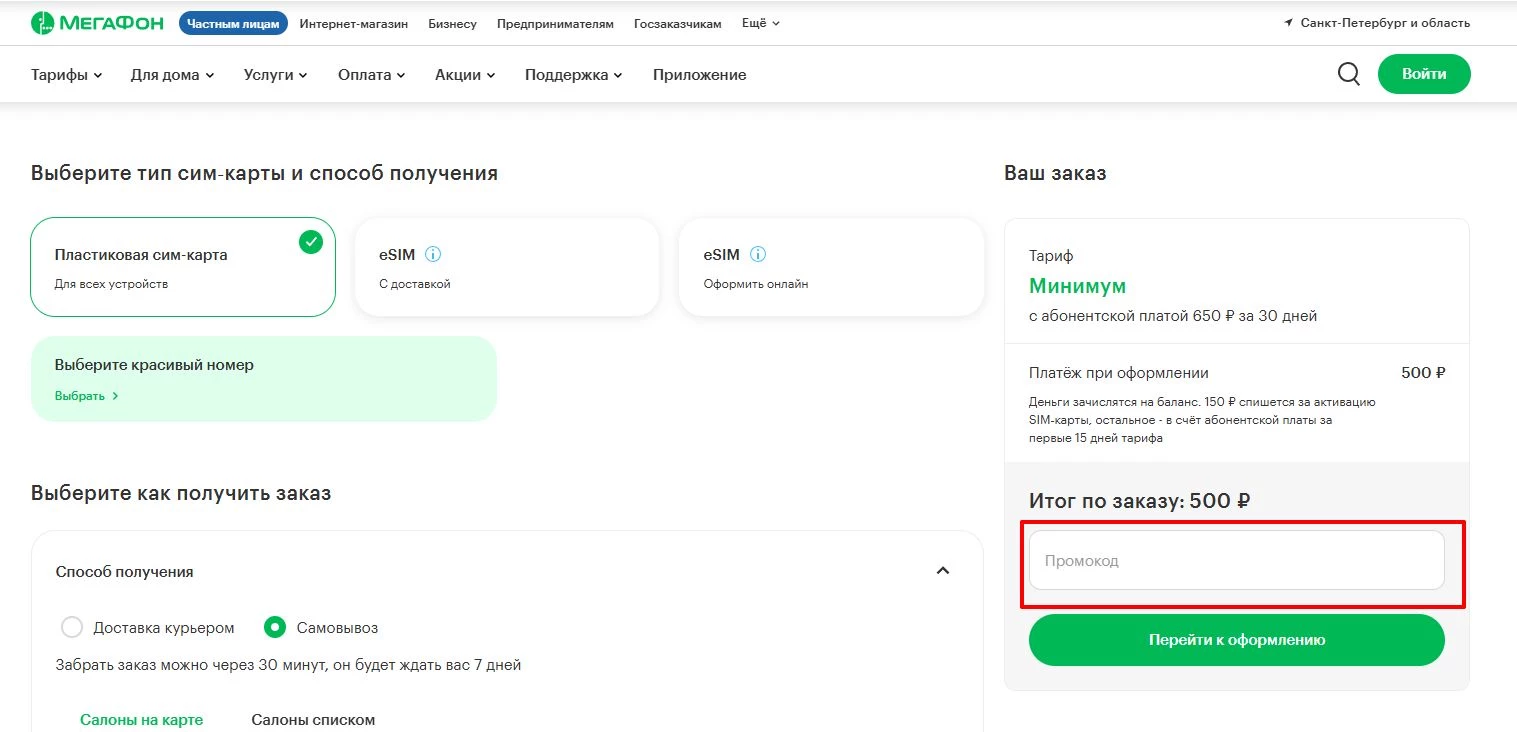This screenshot has height=732, width=1517.
Task: Select the Частным лицам tab
Action: [x=233, y=23]
